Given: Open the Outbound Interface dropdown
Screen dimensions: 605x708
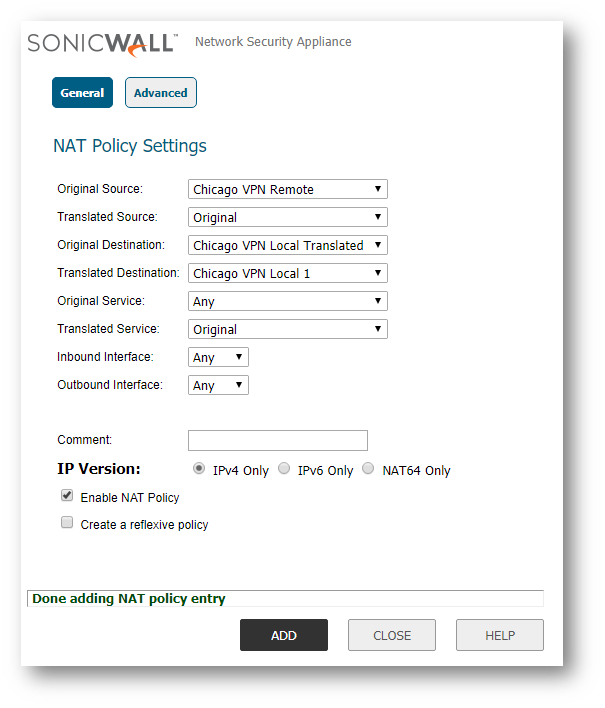Looking at the screenshot, I should tap(218, 385).
